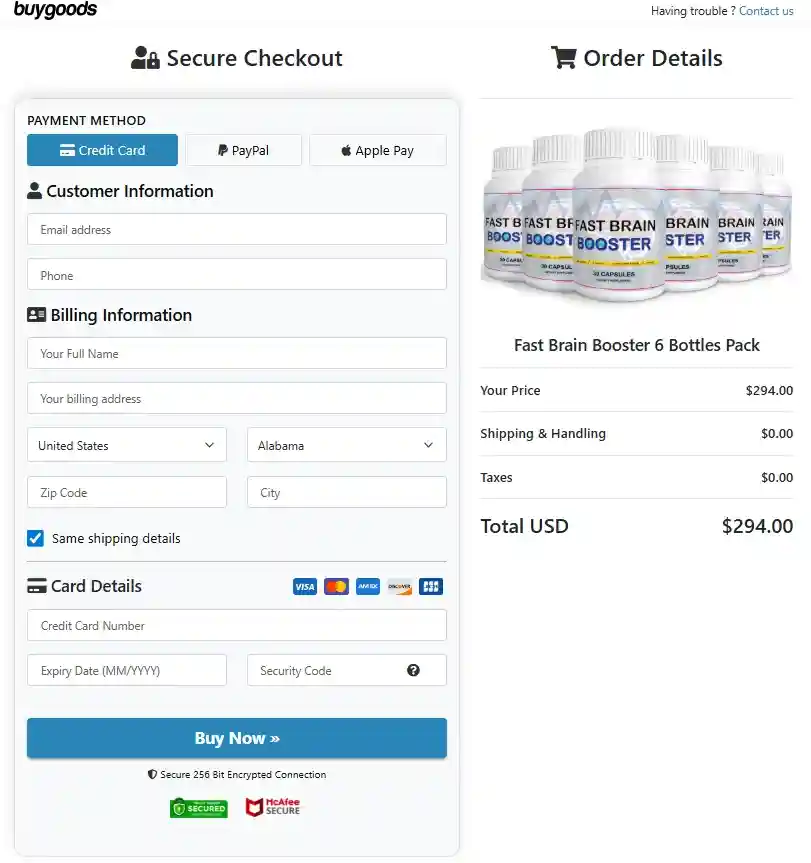Click the Mastercard icon in Card Details
This screenshot has width=811, height=863.
coord(336,586)
